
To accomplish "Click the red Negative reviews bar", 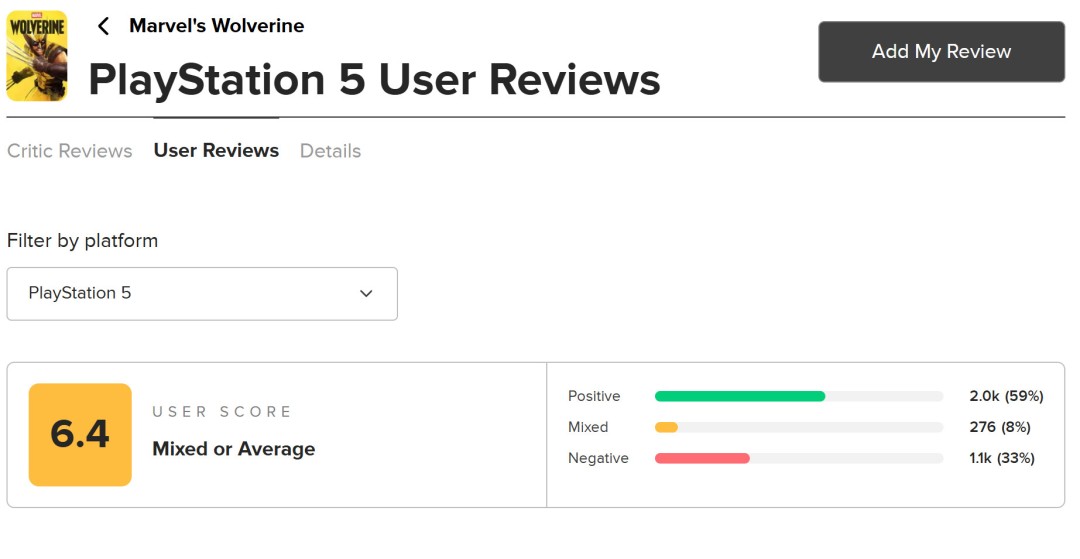I will click(702, 458).
